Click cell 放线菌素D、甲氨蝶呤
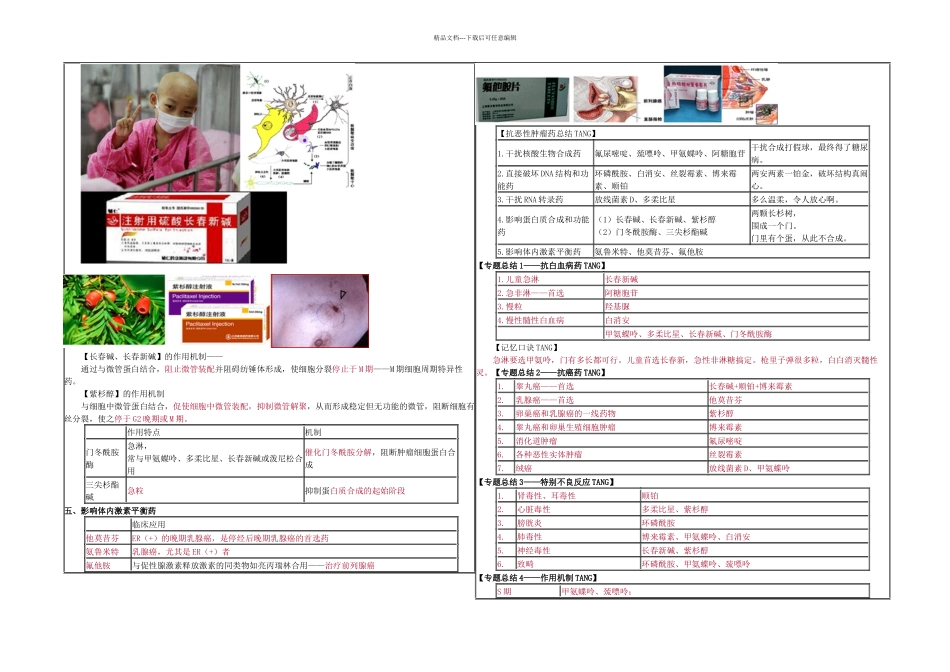The image size is (950, 672). [x=749, y=468]
